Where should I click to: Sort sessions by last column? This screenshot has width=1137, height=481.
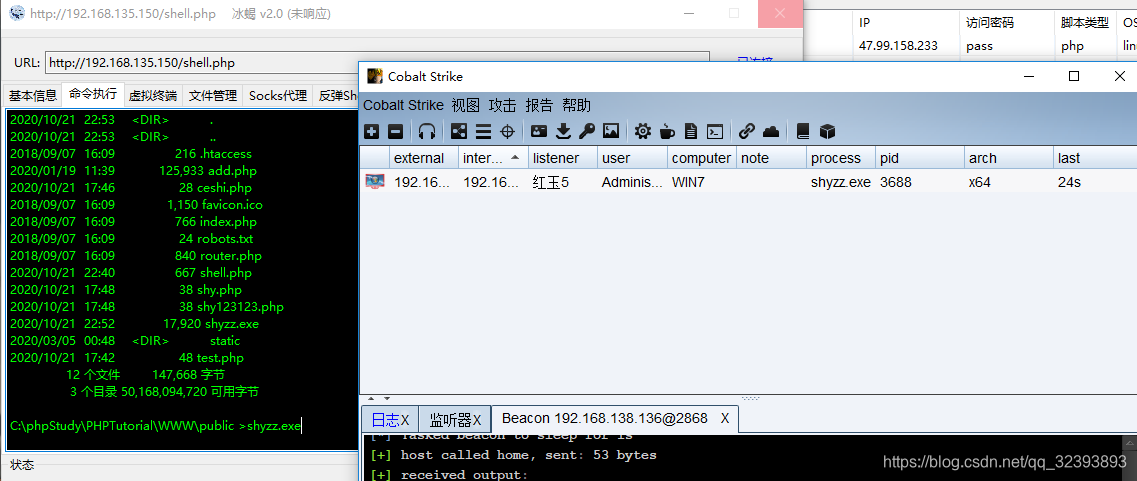tap(1095, 157)
